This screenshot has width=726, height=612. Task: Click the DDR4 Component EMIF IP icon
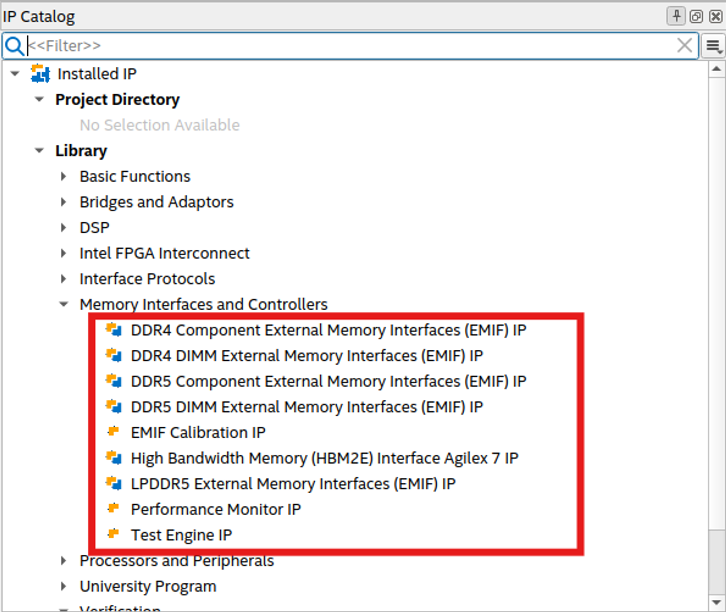coord(113,329)
